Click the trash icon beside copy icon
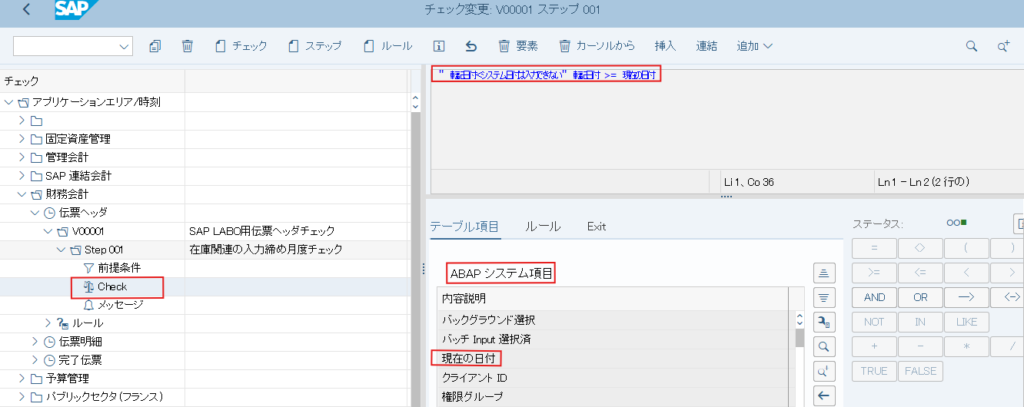This screenshot has width=1024, height=407. [187, 46]
